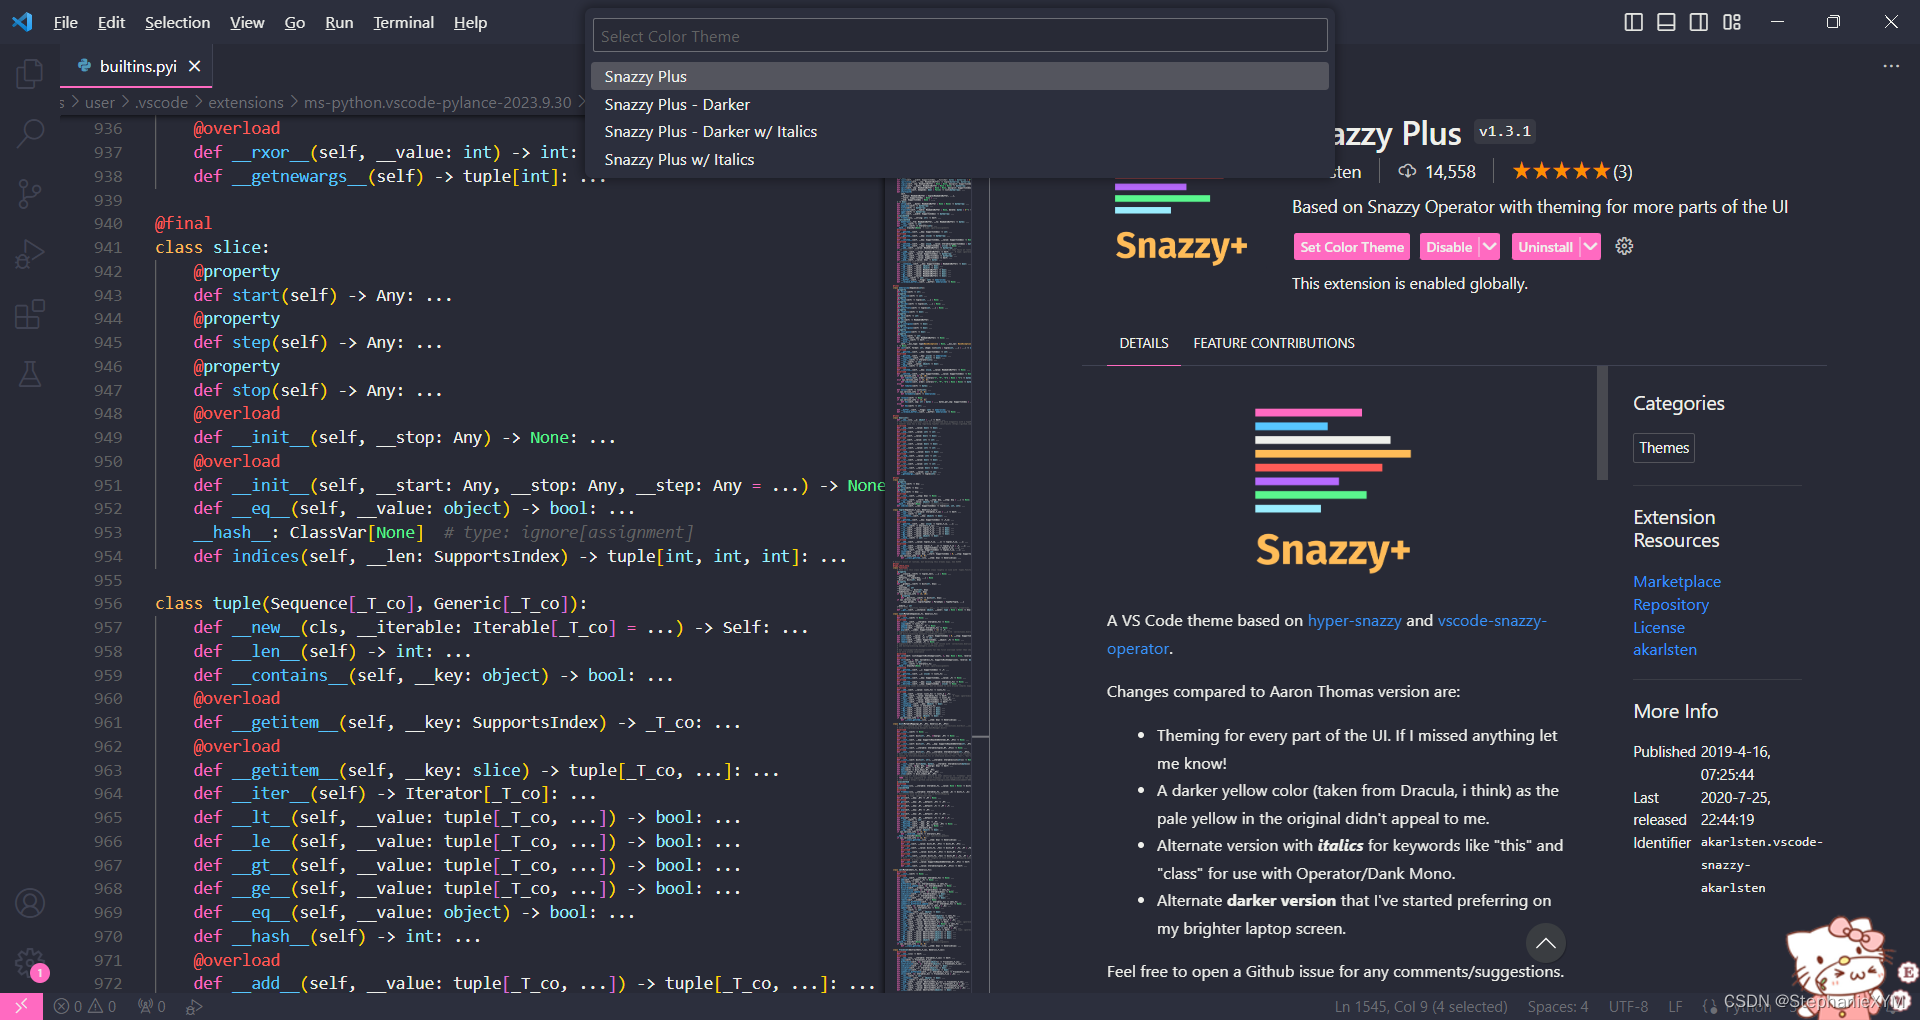
Task: Click the code minimap
Action: coord(934,585)
